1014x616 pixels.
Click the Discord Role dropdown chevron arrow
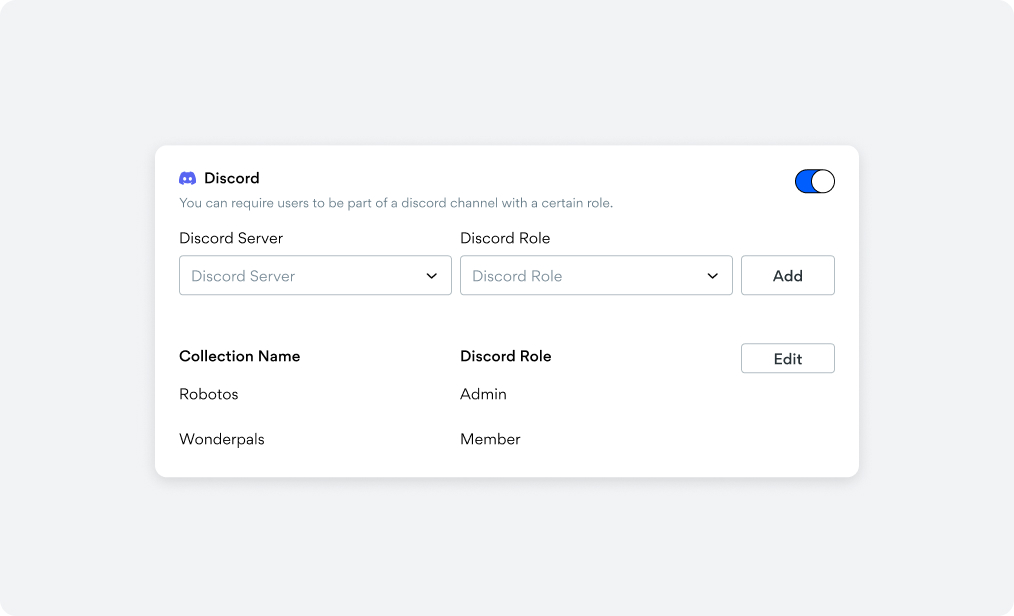point(713,276)
